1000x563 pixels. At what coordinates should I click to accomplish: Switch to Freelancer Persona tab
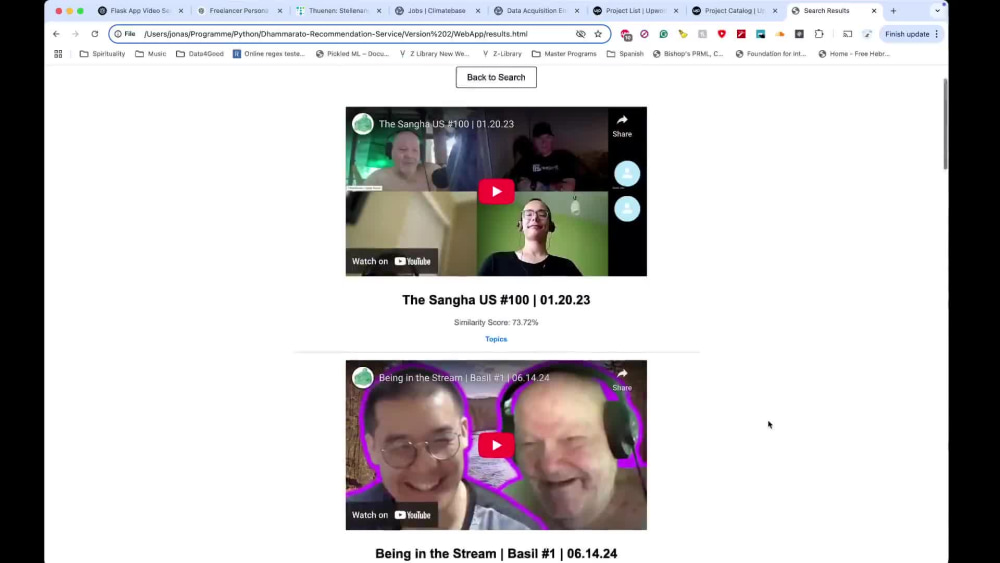(240, 11)
